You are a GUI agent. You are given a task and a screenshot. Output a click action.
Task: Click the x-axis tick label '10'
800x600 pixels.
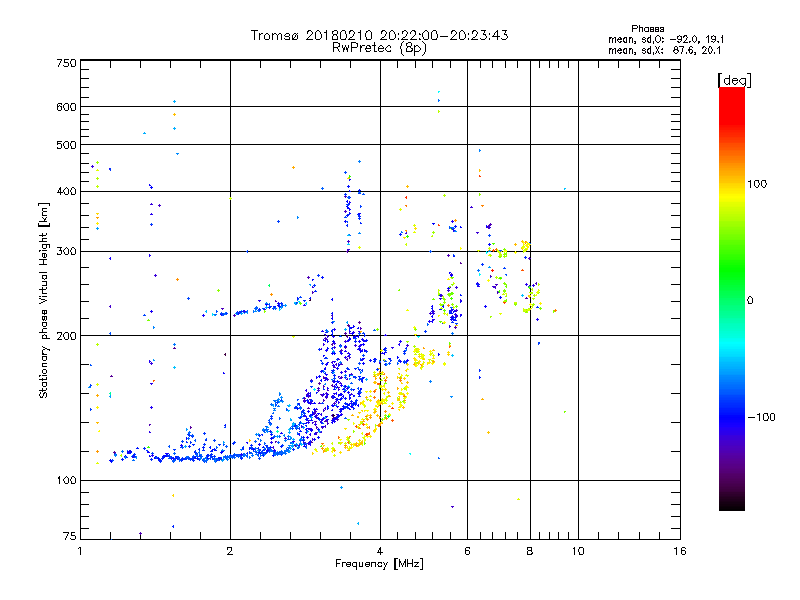(x=578, y=551)
